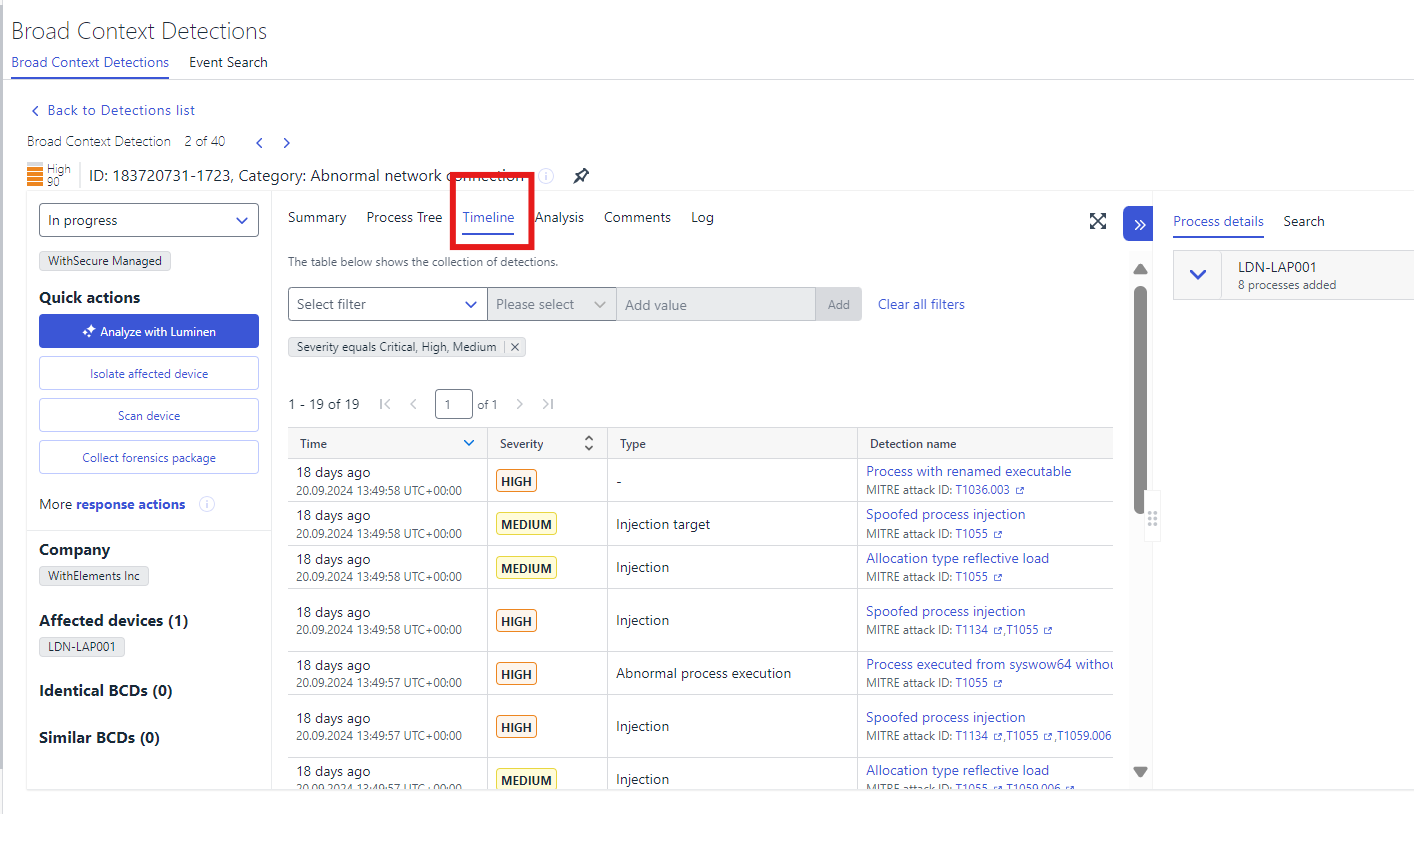This screenshot has width=1414, height=844.
Task: Open the Select filter dropdown
Action: coord(388,304)
